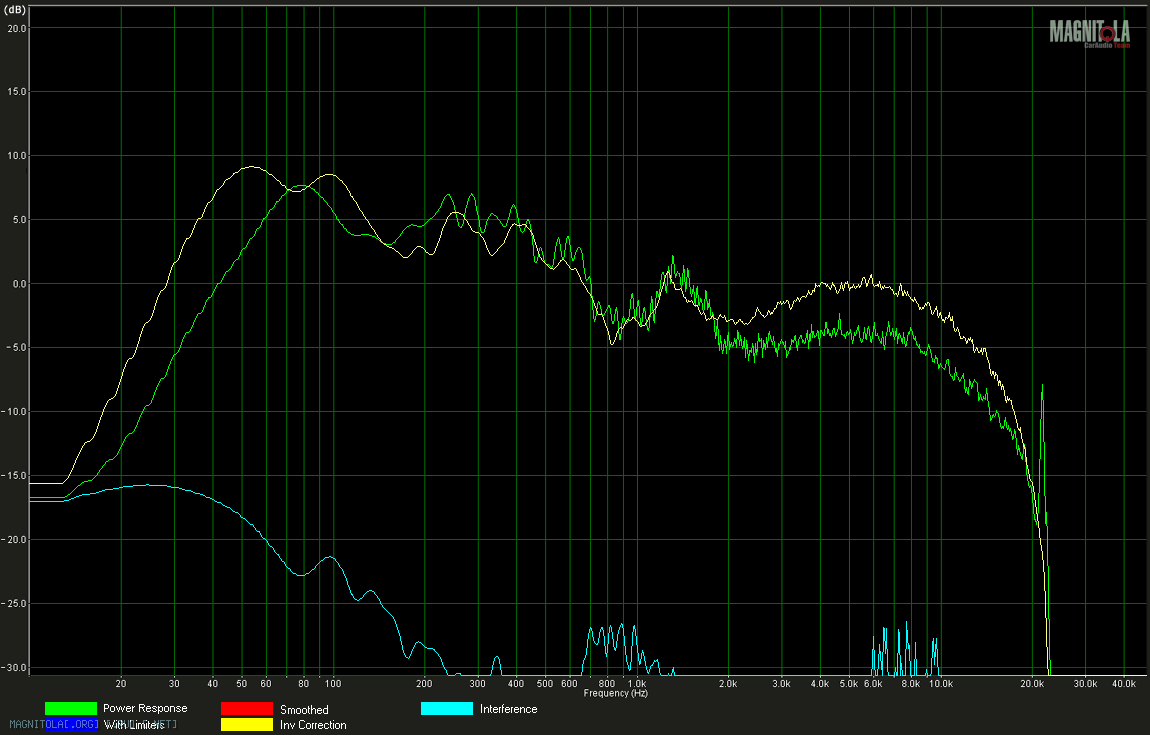The height and width of the screenshot is (735, 1150).
Task: Click the cyan Interference legend swatch
Action: pos(446,709)
